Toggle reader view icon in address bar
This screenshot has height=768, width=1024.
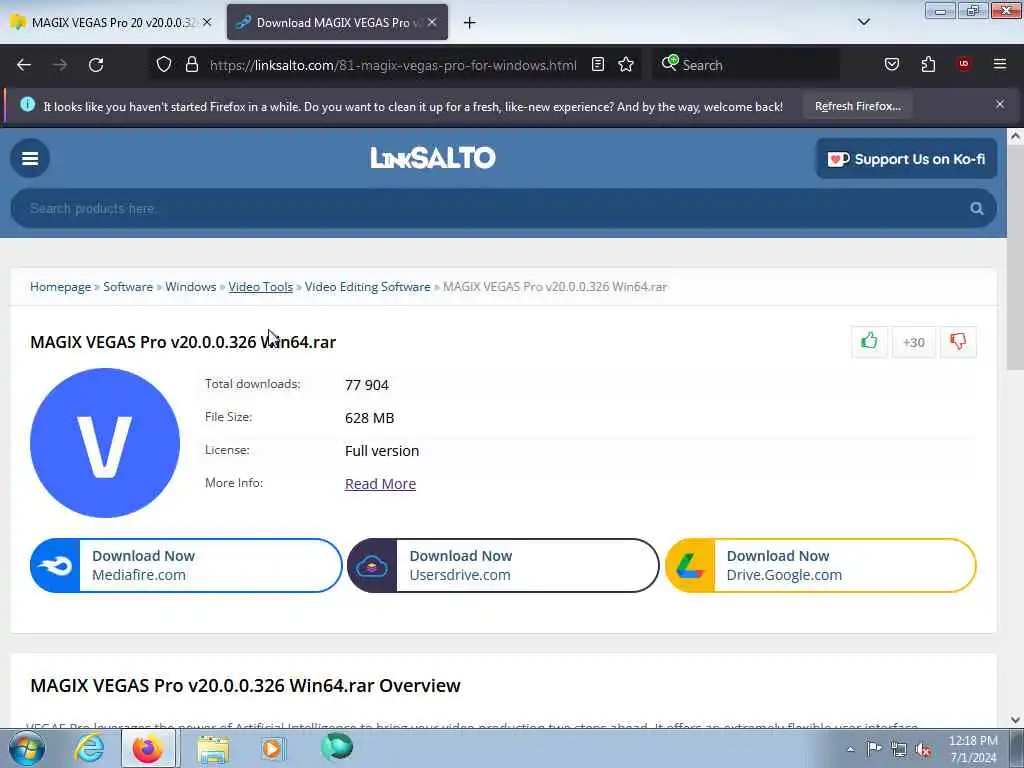pos(598,64)
